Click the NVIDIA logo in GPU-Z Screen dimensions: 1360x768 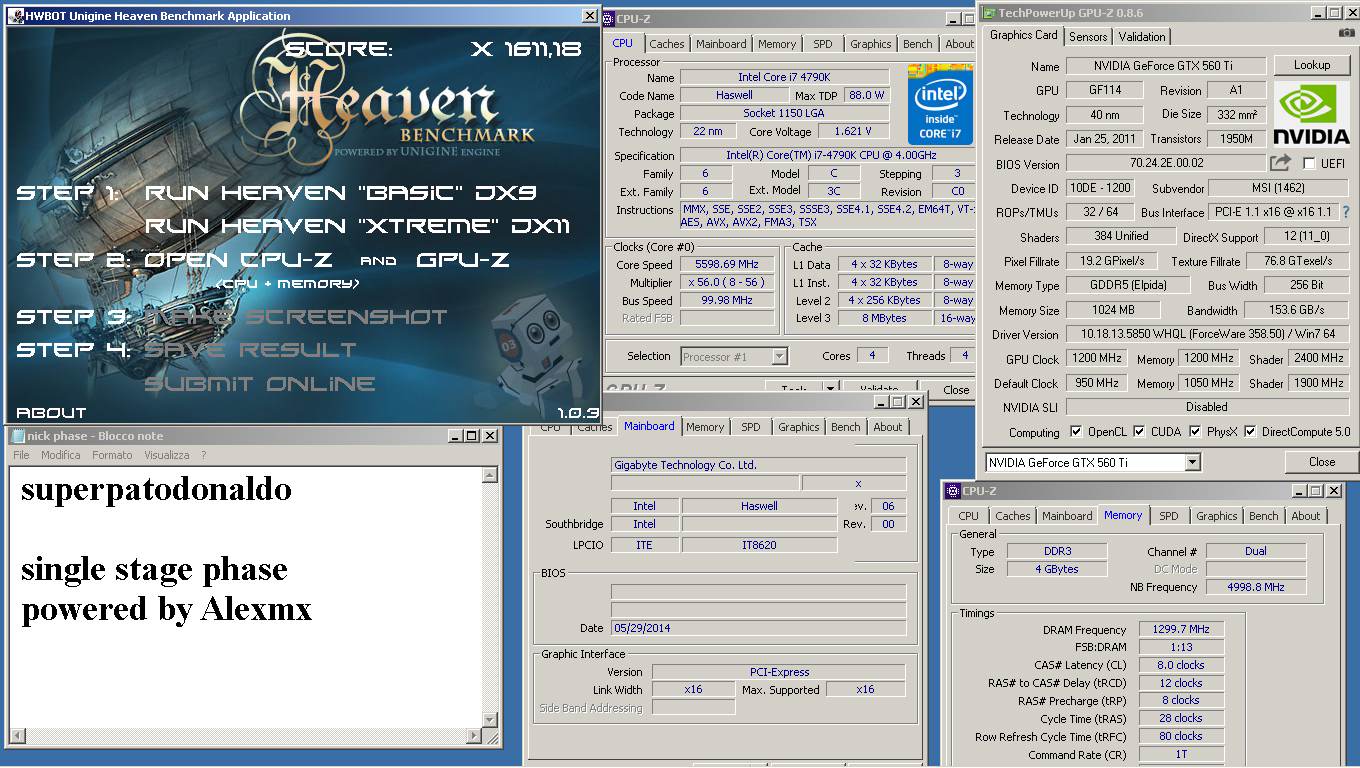pyautogui.click(x=1312, y=114)
